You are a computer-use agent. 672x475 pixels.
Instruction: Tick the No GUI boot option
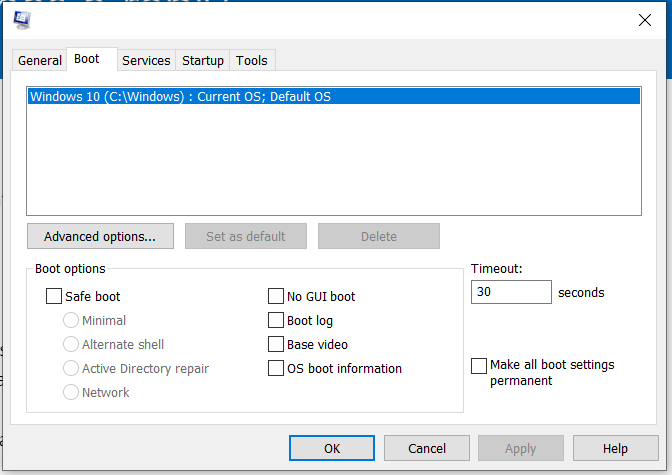pyautogui.click(x=276, y=296)
